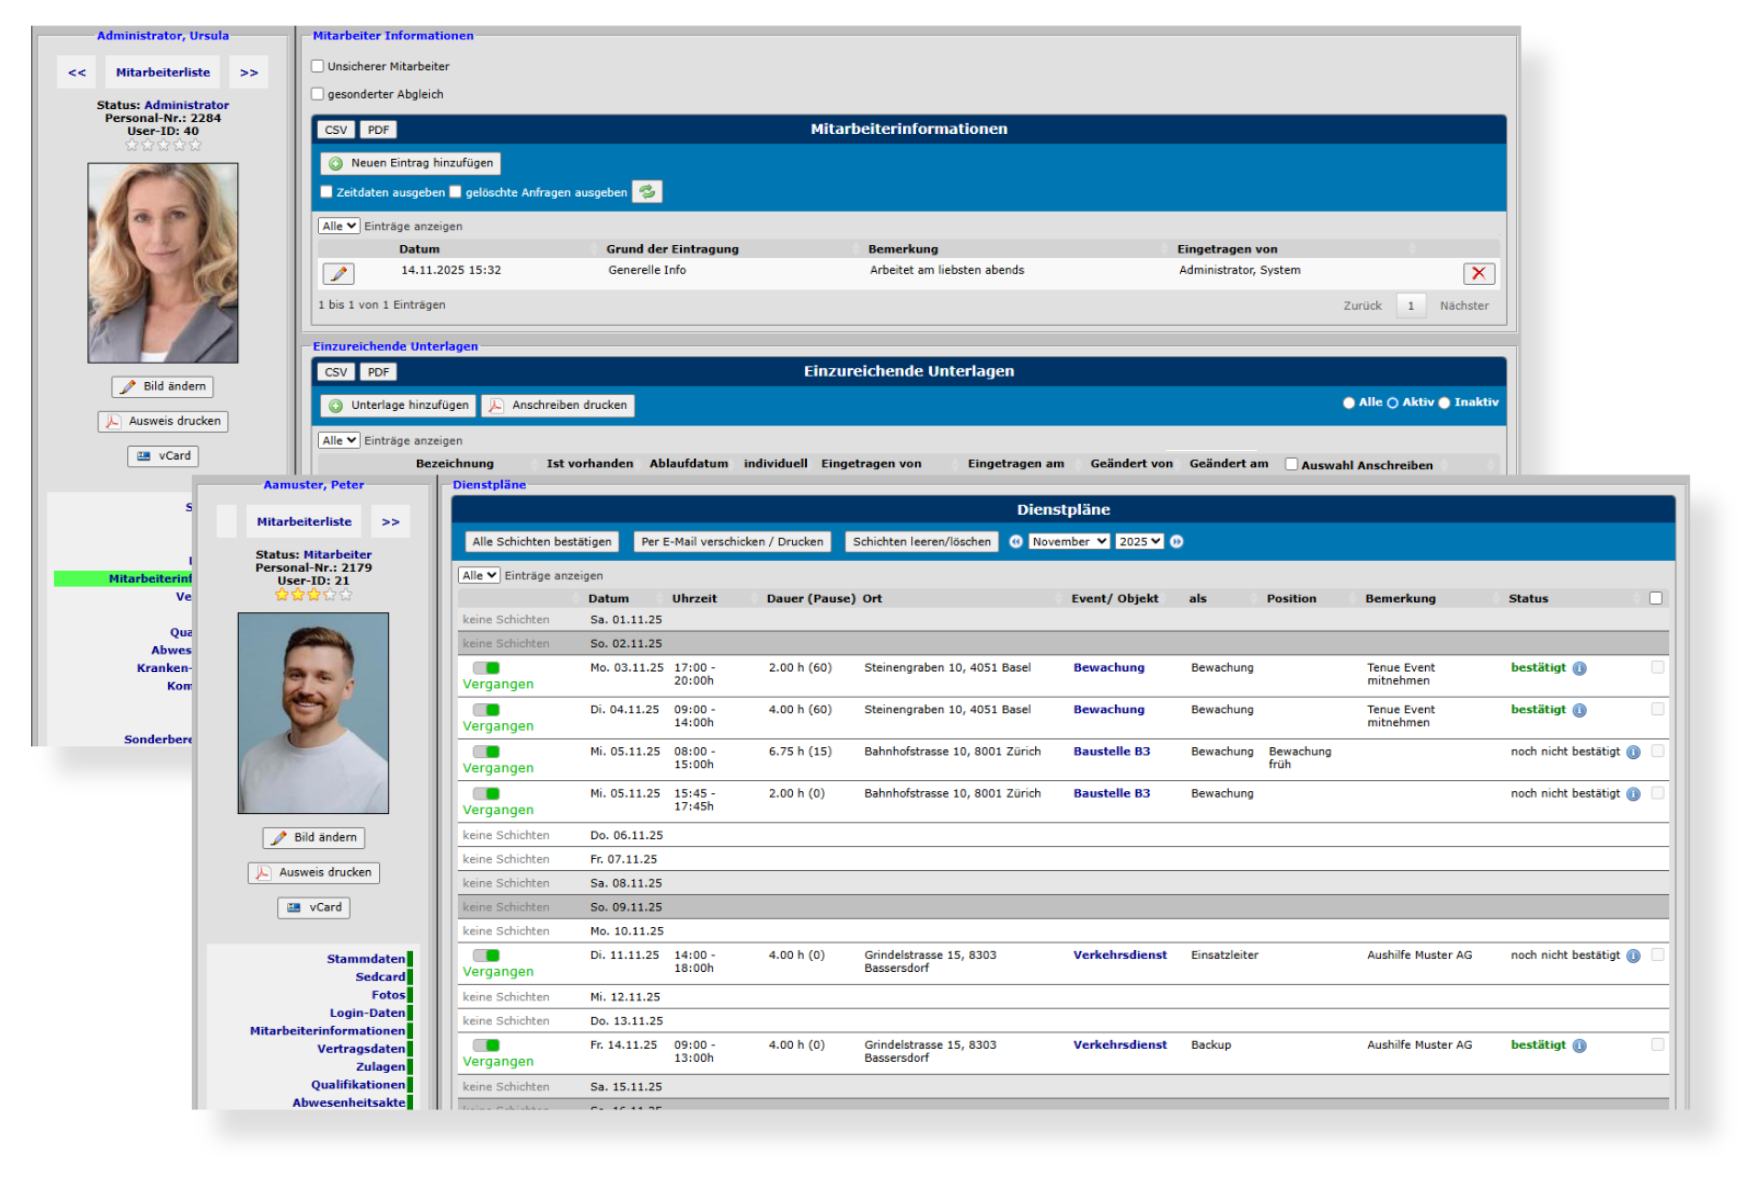Click Peter Aamuster's profile photo
Image resolution: width=1756 pixels, height=1184 pixels.
point(313,713)
